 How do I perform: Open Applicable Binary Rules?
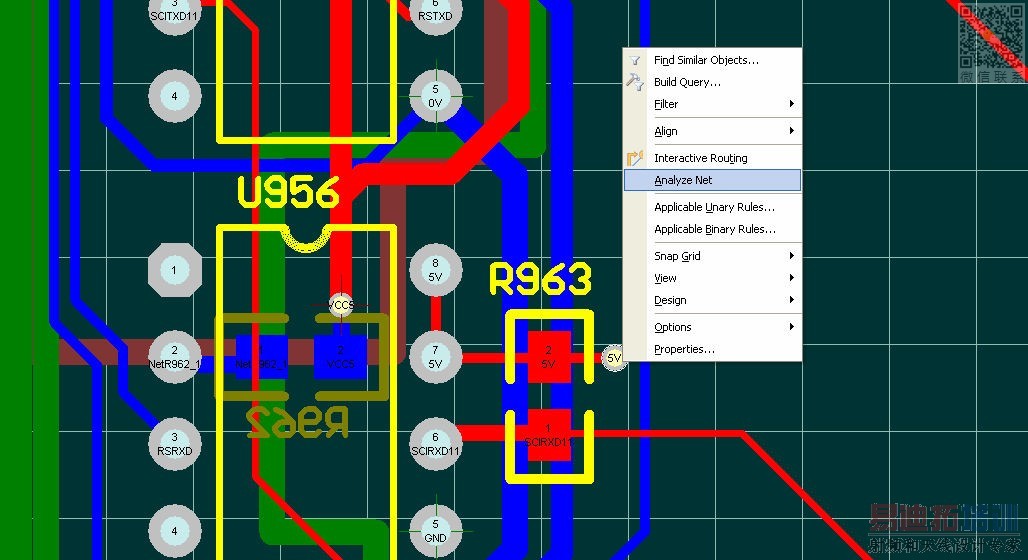(x=712, y=230)
